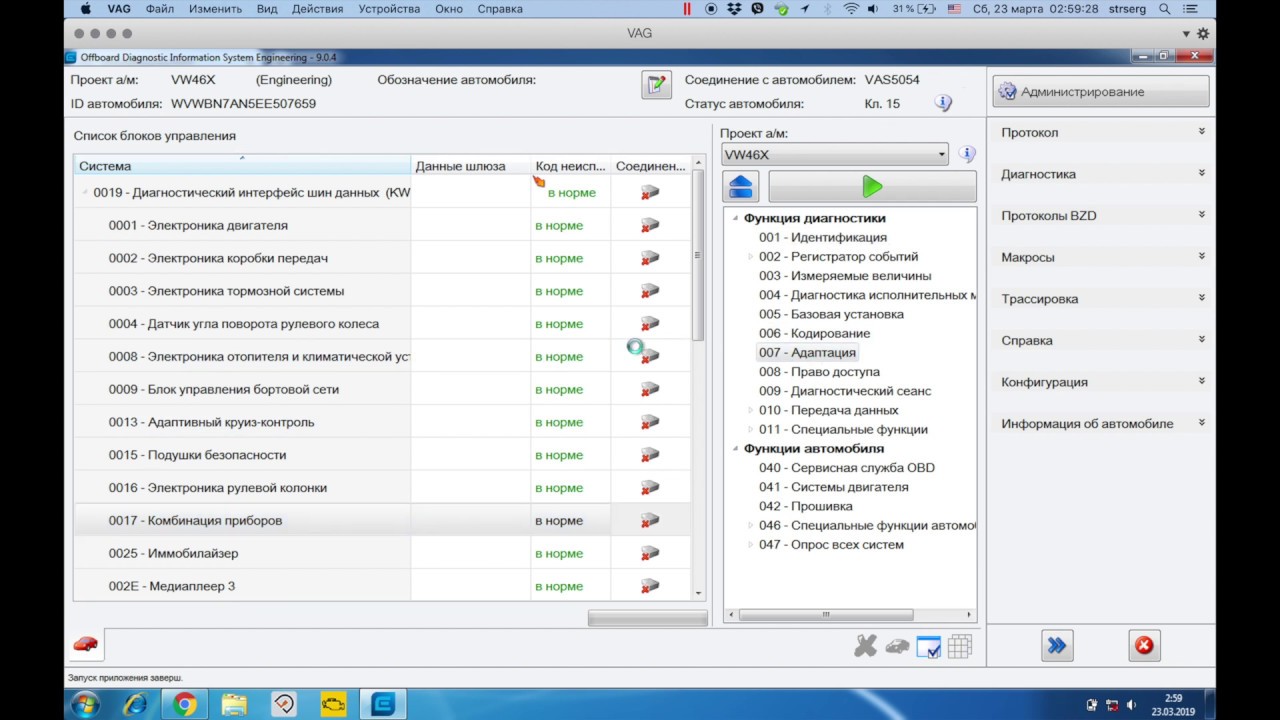Click info icon next to Кл. 15
1280x720 pixels.
(x=943, y=103)
